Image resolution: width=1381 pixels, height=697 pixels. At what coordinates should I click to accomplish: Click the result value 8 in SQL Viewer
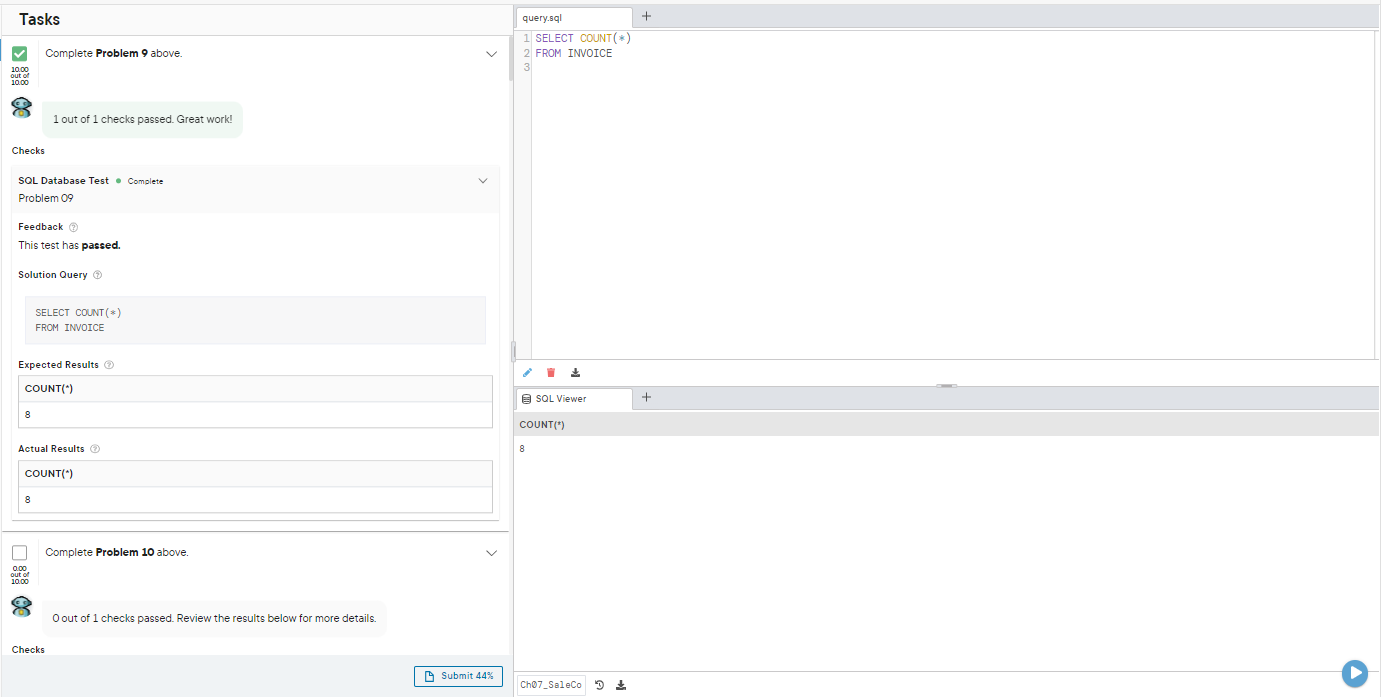click(522, 449)
